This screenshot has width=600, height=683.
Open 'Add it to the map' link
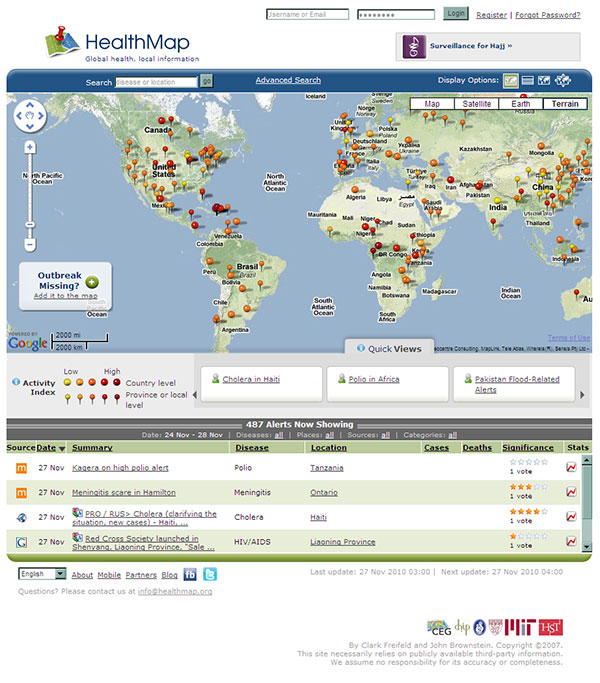[x=65, y=296]
